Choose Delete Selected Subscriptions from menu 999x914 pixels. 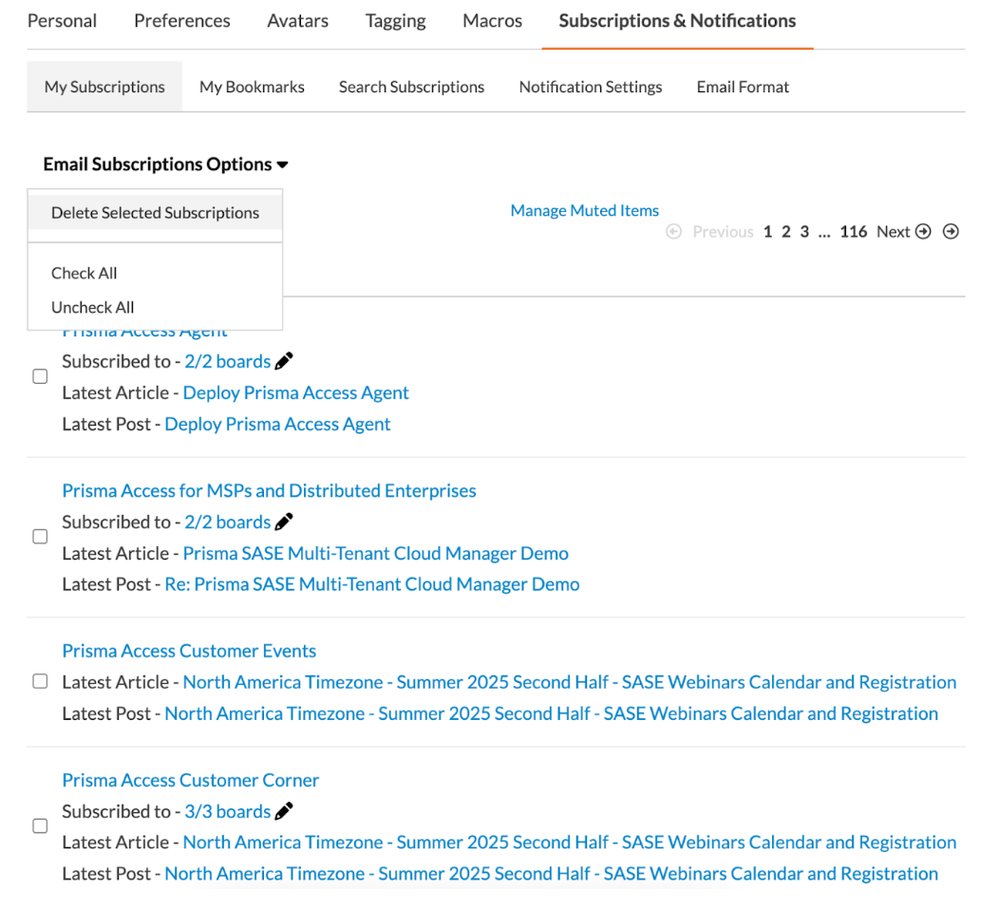pos(155,213)
